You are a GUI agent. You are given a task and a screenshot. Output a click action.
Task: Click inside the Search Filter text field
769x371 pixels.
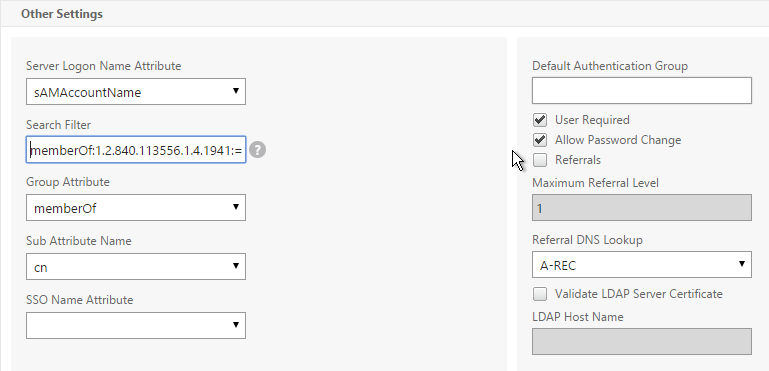tap(136, 150)
